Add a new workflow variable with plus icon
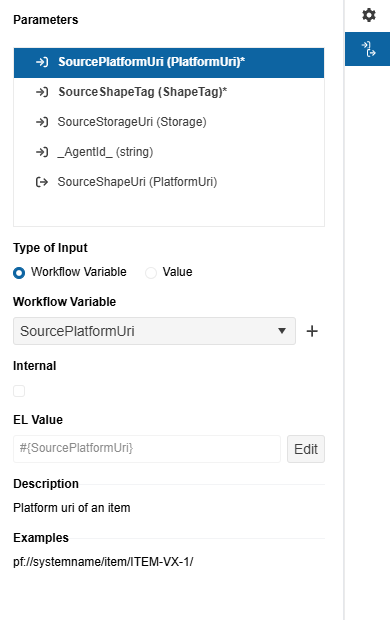 312,331
